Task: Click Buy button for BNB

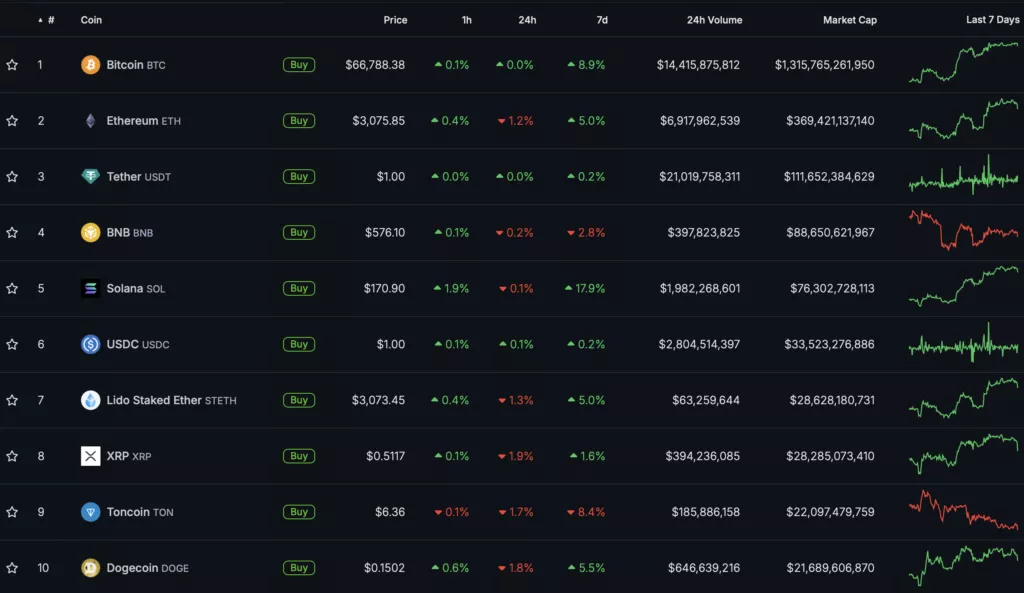Action: 299,232
